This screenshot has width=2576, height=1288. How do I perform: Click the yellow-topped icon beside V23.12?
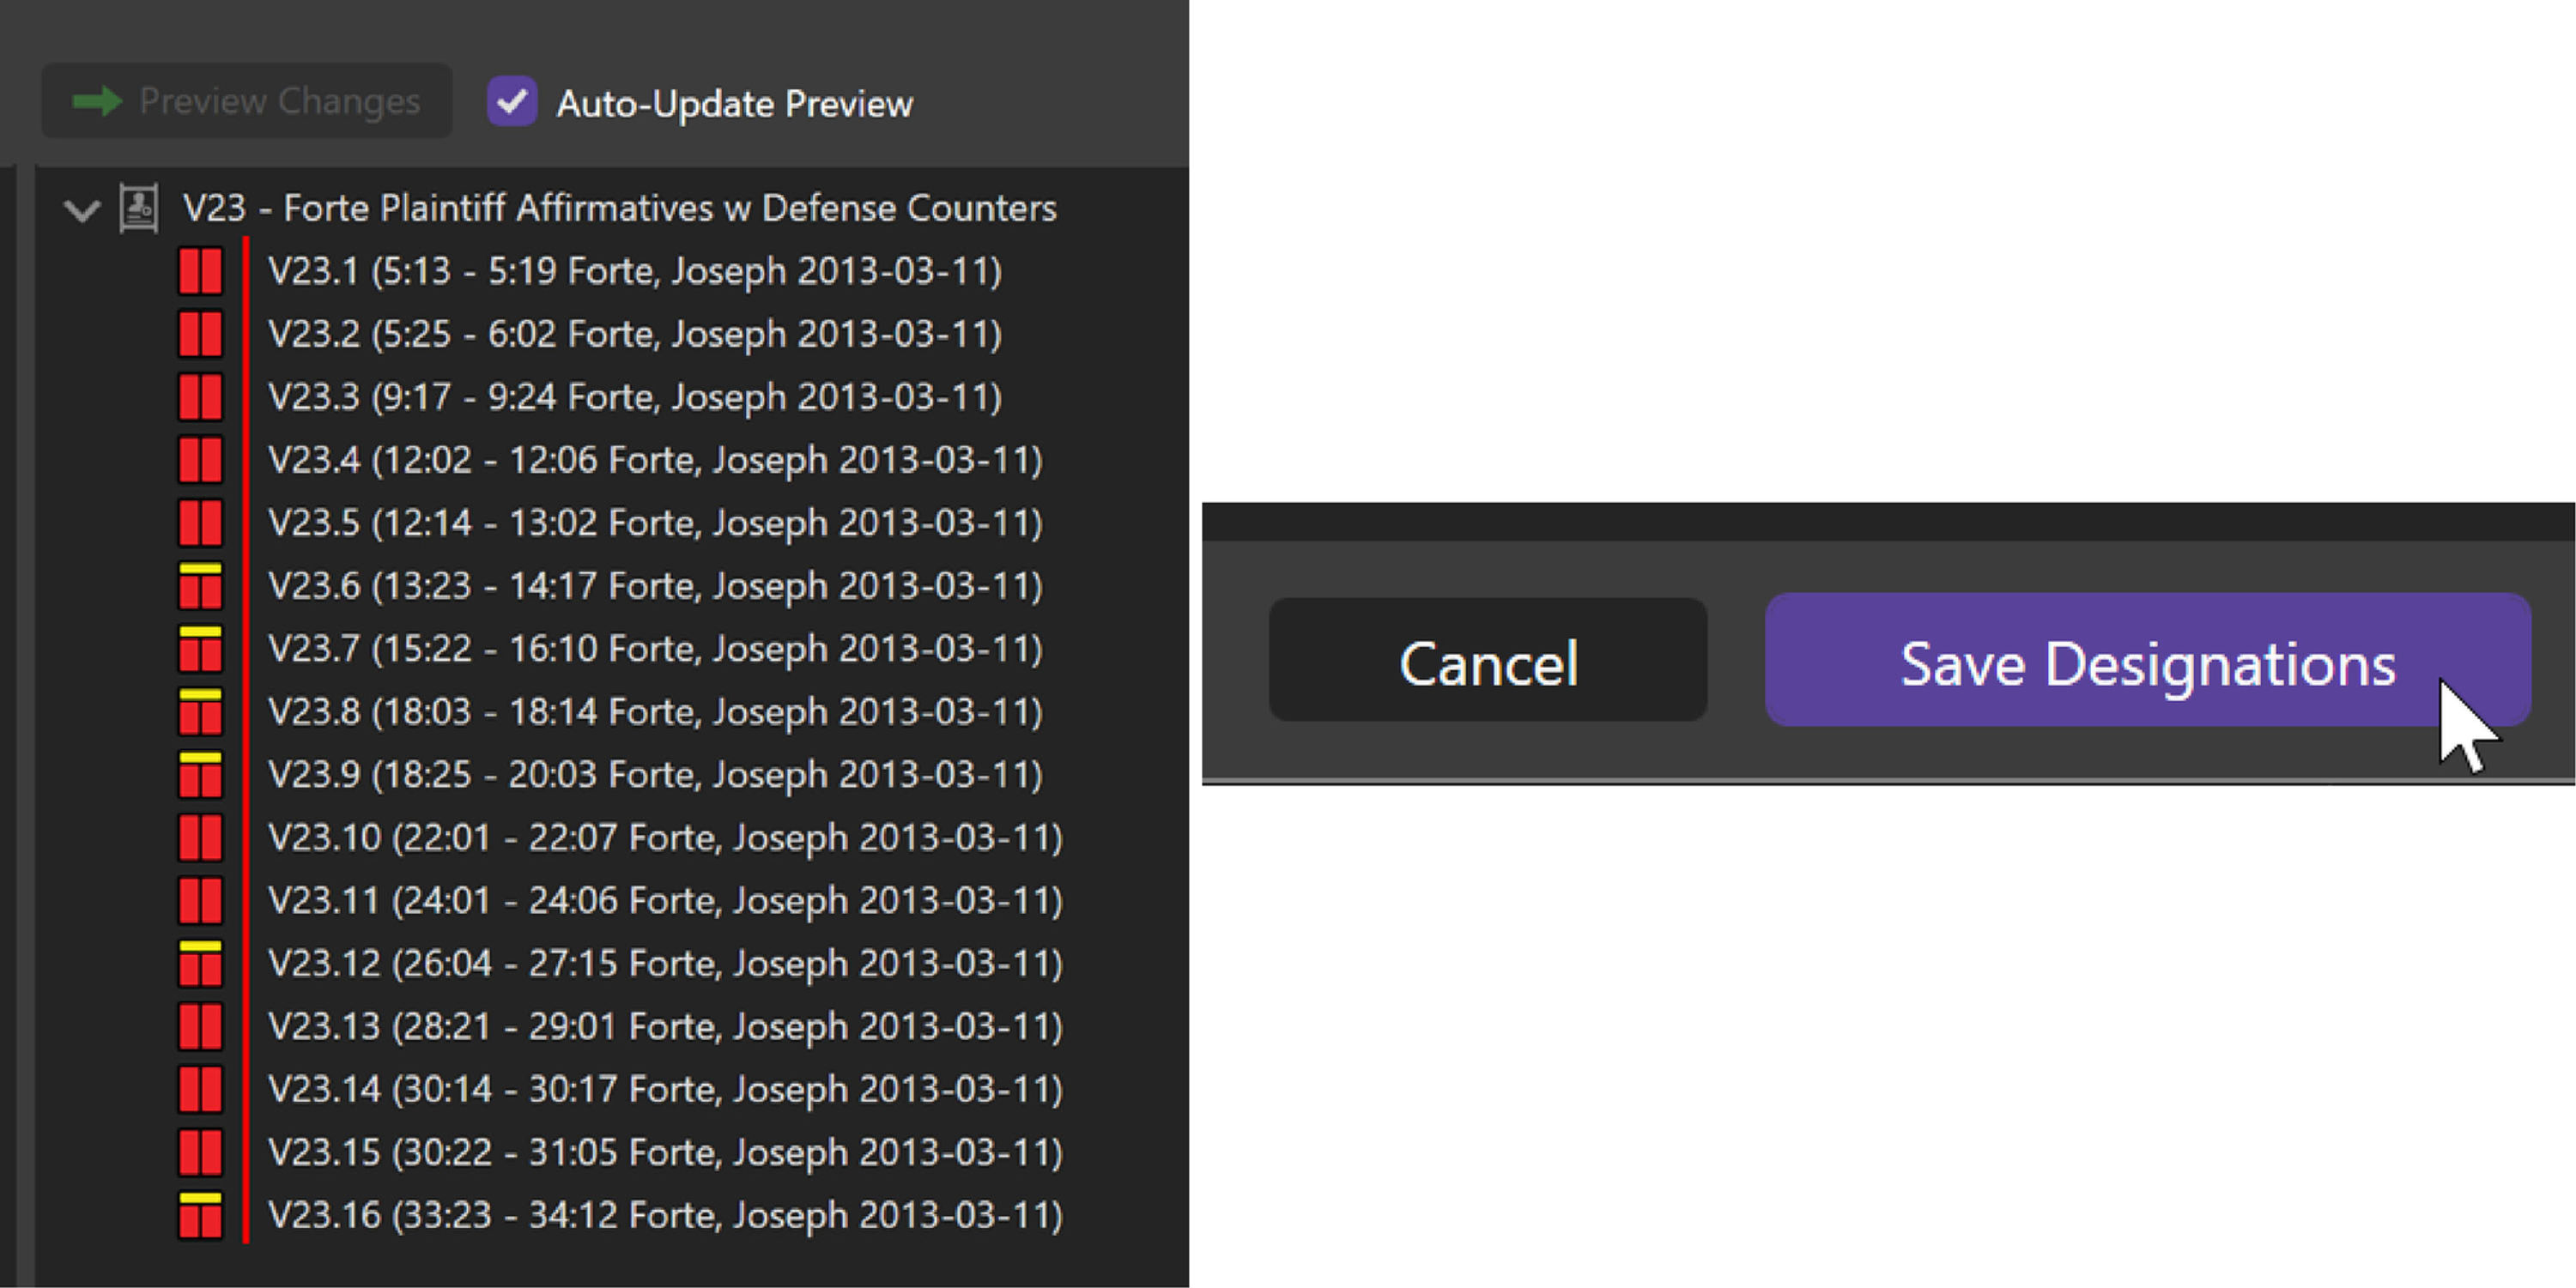click(x=200, y=963)
